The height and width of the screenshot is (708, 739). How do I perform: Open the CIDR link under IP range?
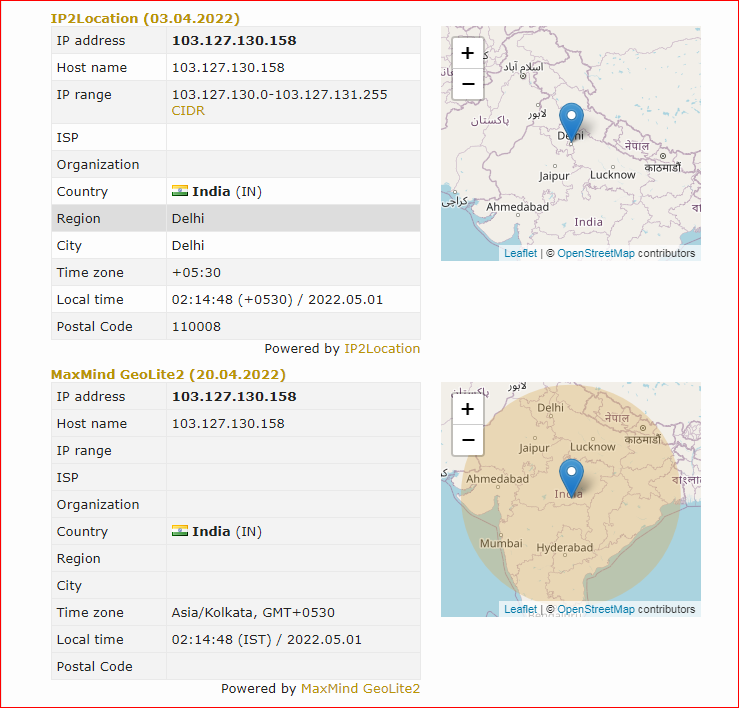188,111
